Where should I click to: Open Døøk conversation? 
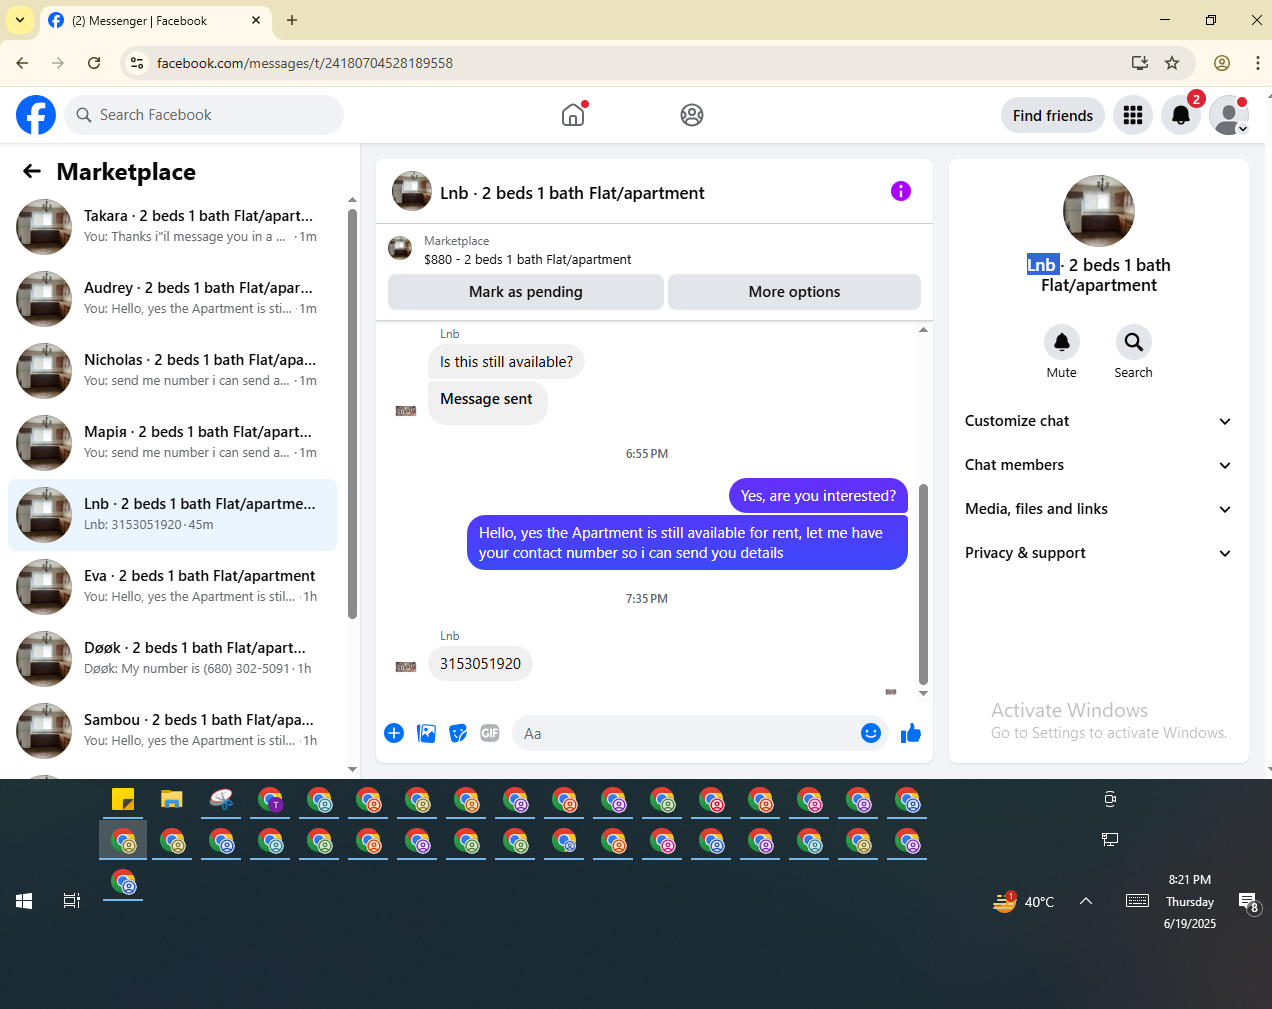(x=172, y=659)
